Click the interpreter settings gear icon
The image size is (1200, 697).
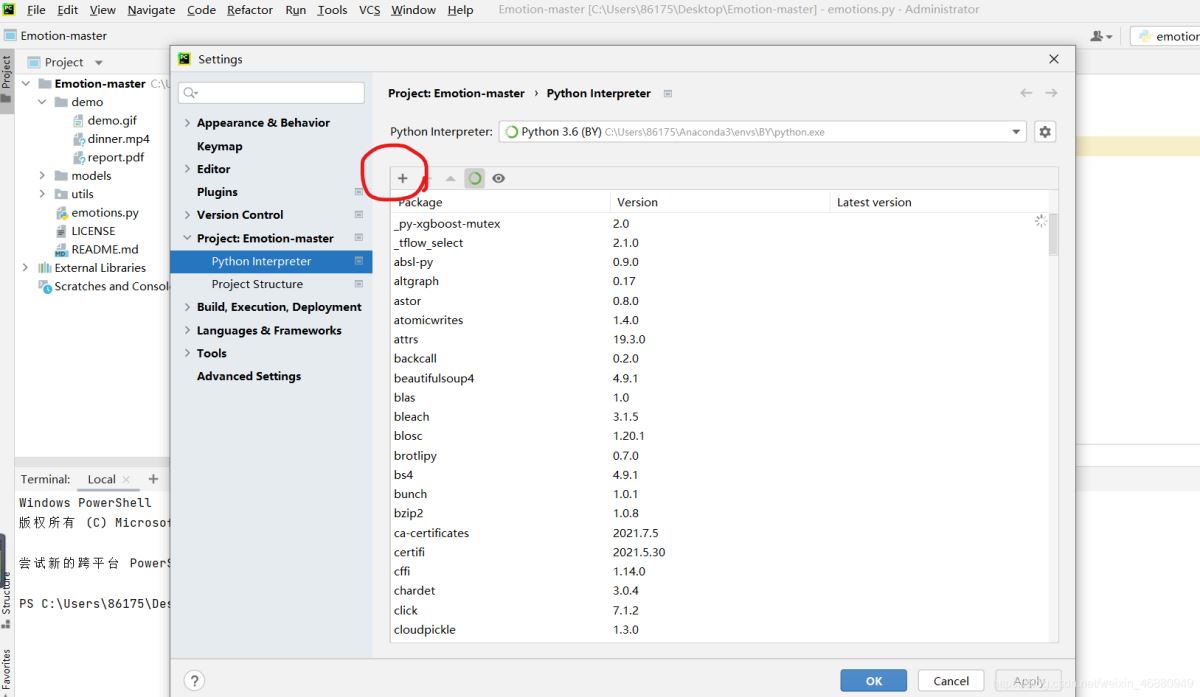[1045, 132]
